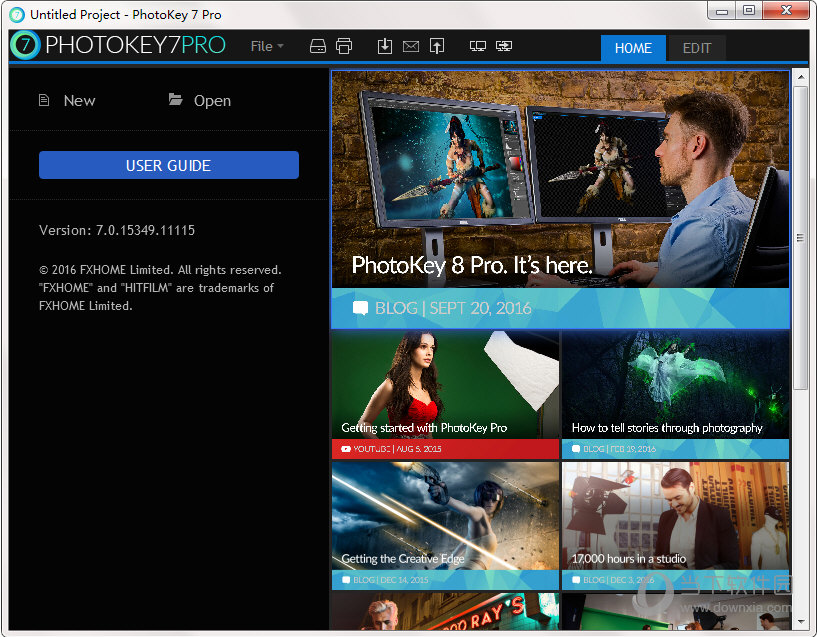Open the USER GUIDE button
Image resolution: width=817 pixels, height=637 pixels.
169,165
